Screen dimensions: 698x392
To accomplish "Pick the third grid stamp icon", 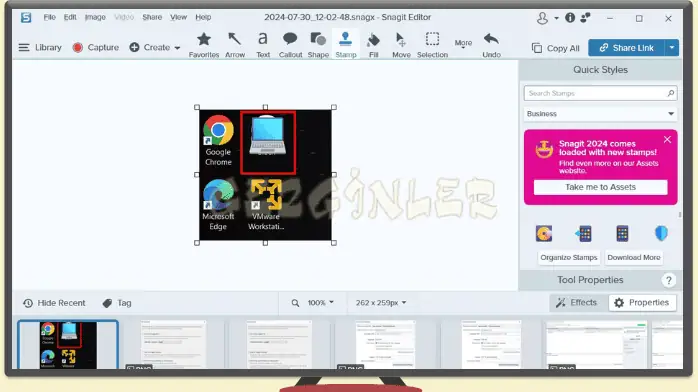I will pyautogui.click(x=622, y=234).
